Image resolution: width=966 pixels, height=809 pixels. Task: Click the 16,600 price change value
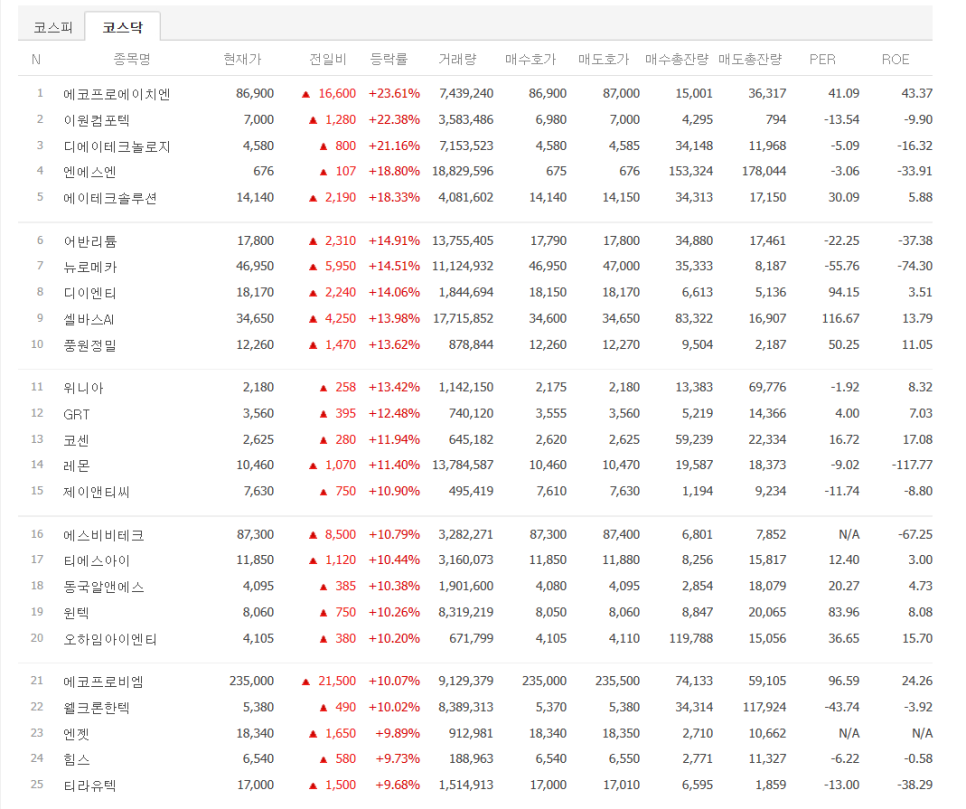coord(337,94)
